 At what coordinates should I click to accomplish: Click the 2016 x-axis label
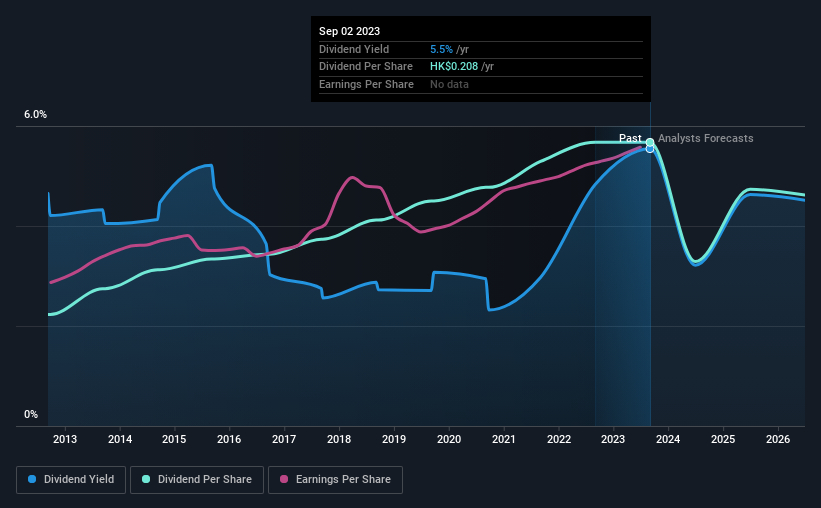pyautogui.click(x=229, y=439)
